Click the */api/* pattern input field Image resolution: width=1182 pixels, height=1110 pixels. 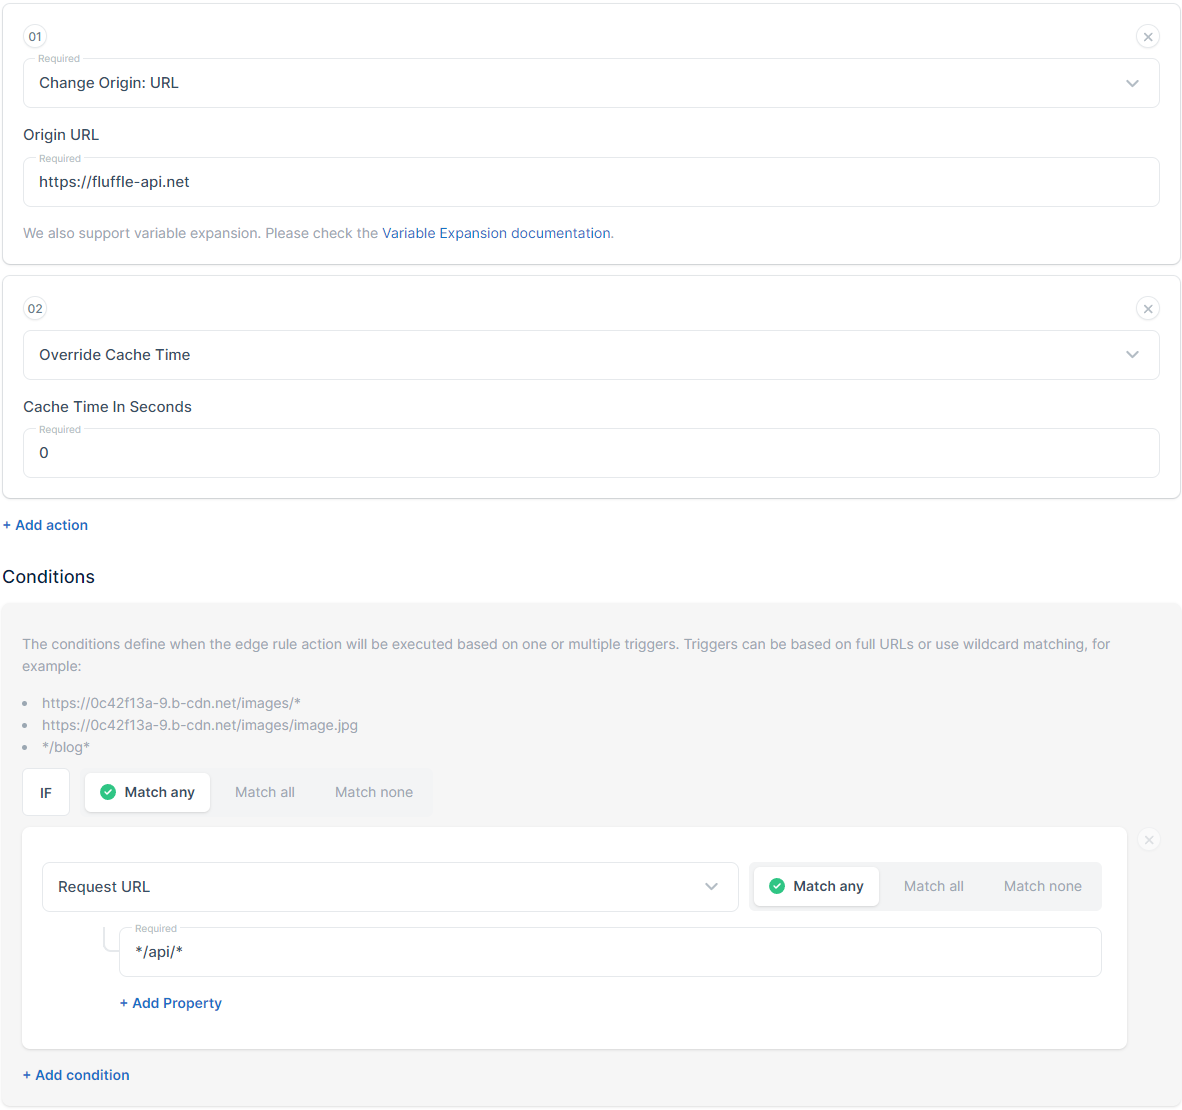pos(610,951)
